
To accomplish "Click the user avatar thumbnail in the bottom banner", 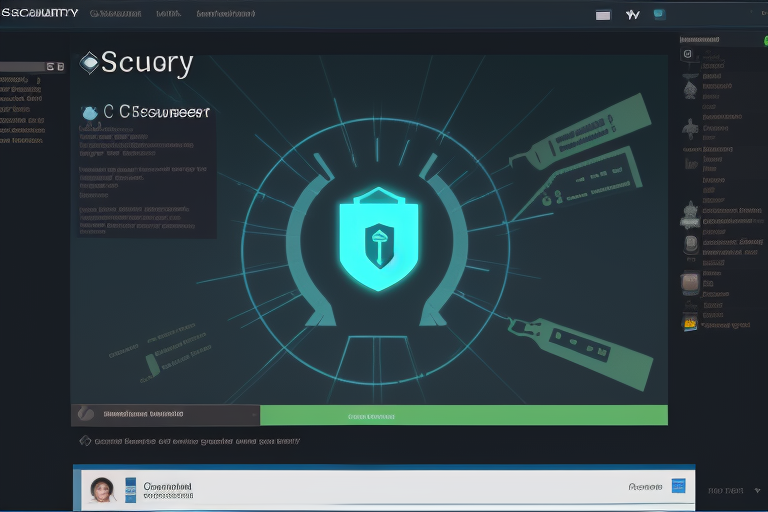I will [x=101, y=489].
